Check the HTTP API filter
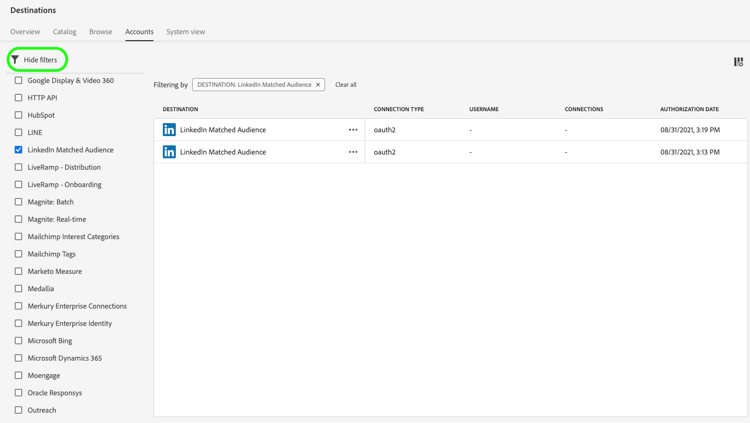 [x=18, y=98]
